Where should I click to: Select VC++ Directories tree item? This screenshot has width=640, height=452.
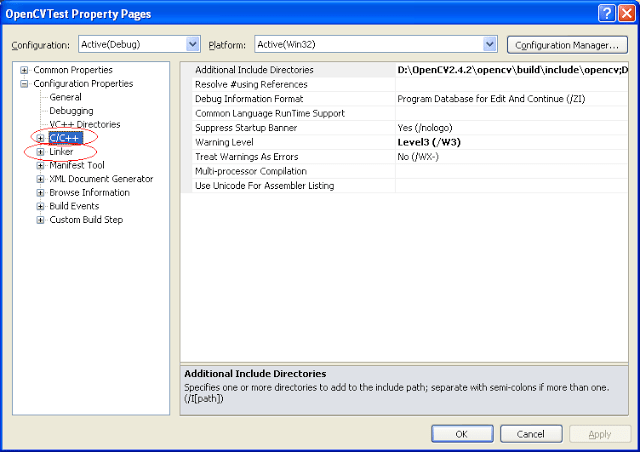84,124
